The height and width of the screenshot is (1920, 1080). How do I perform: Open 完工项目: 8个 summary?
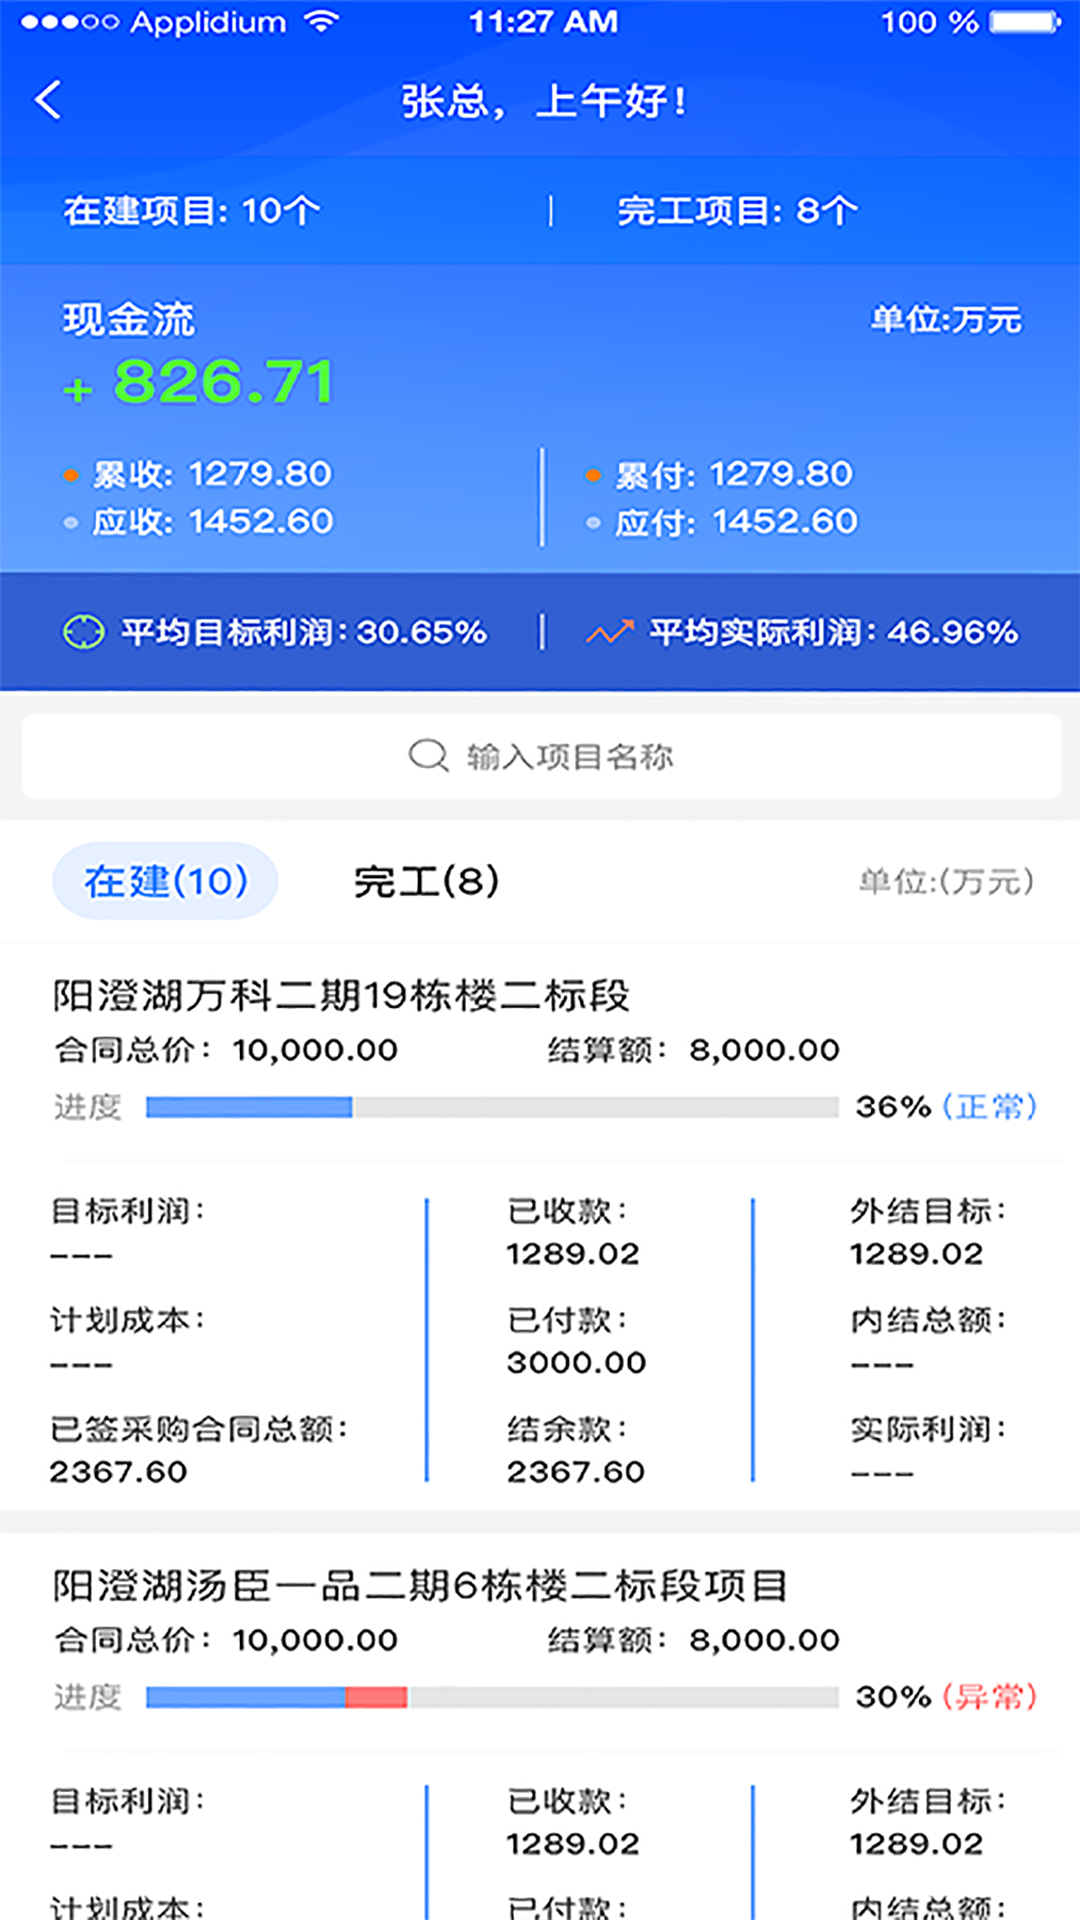737,211
